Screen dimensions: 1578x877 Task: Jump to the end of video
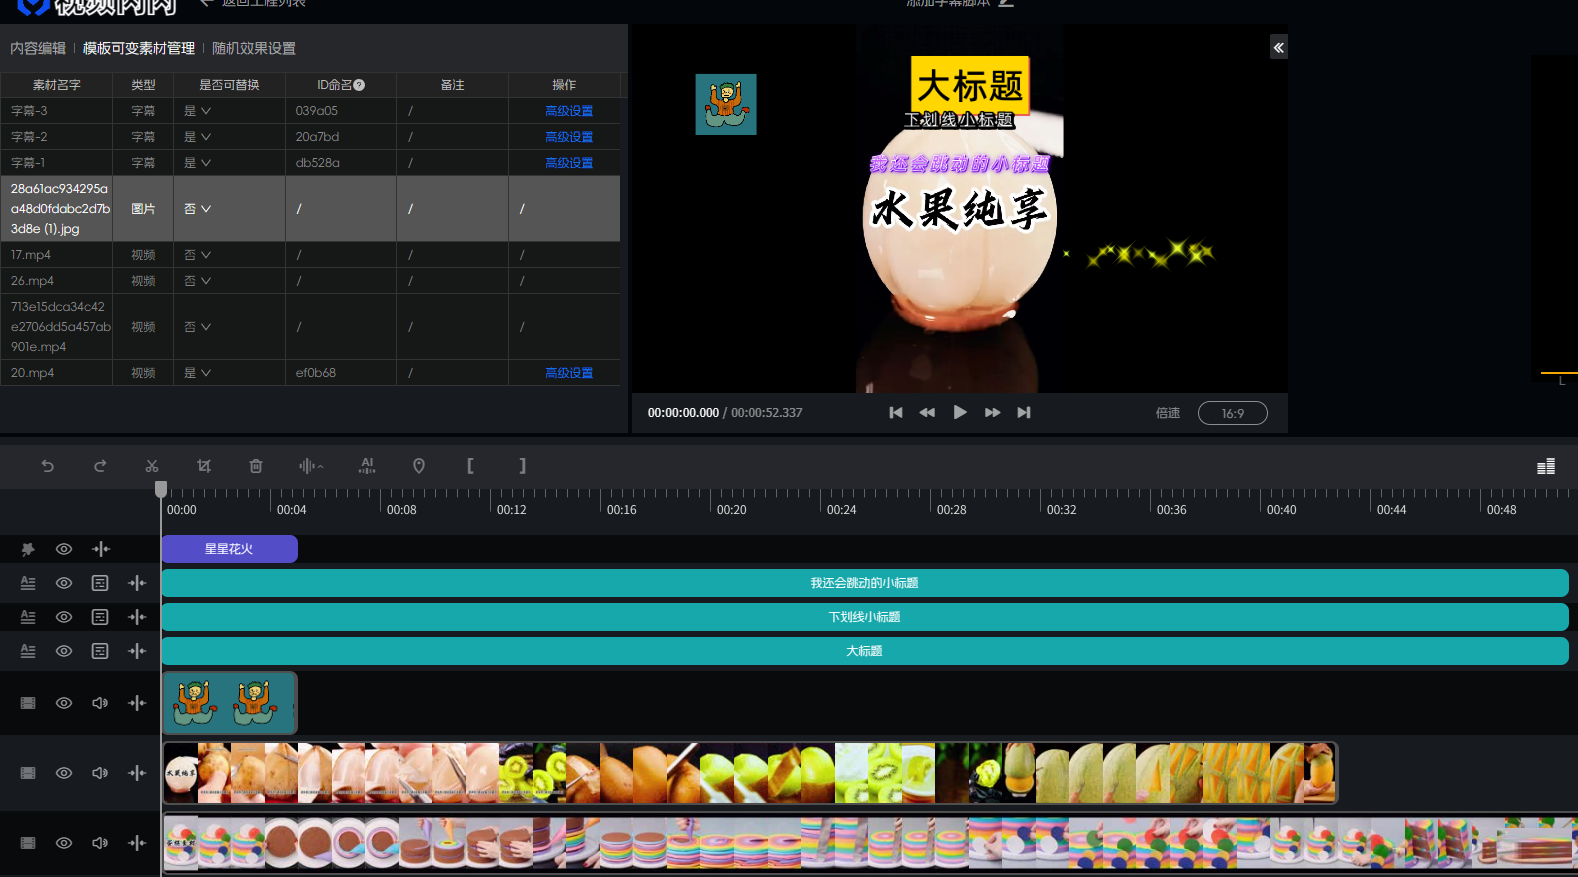(x=1024, y=412)
